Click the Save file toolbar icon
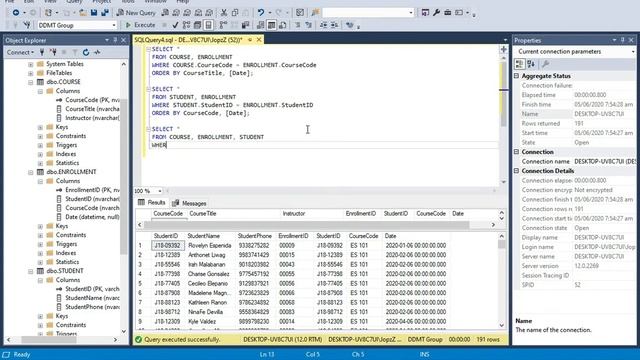Image resolution: width=640 pixels, height=360 pixels. tap(94, 13)
